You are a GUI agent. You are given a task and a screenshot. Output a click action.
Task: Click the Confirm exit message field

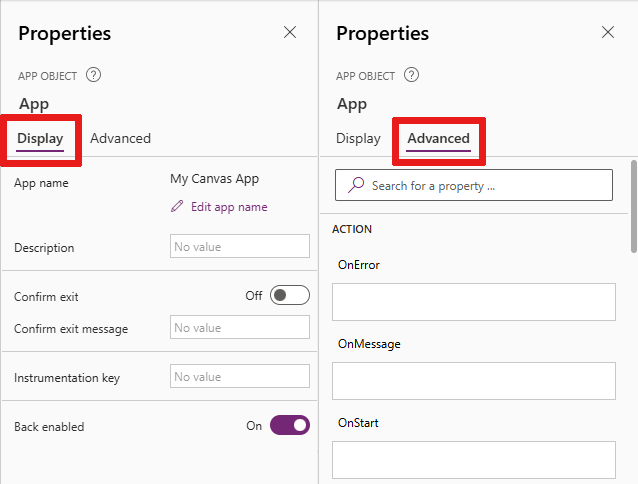pos(240,328)
